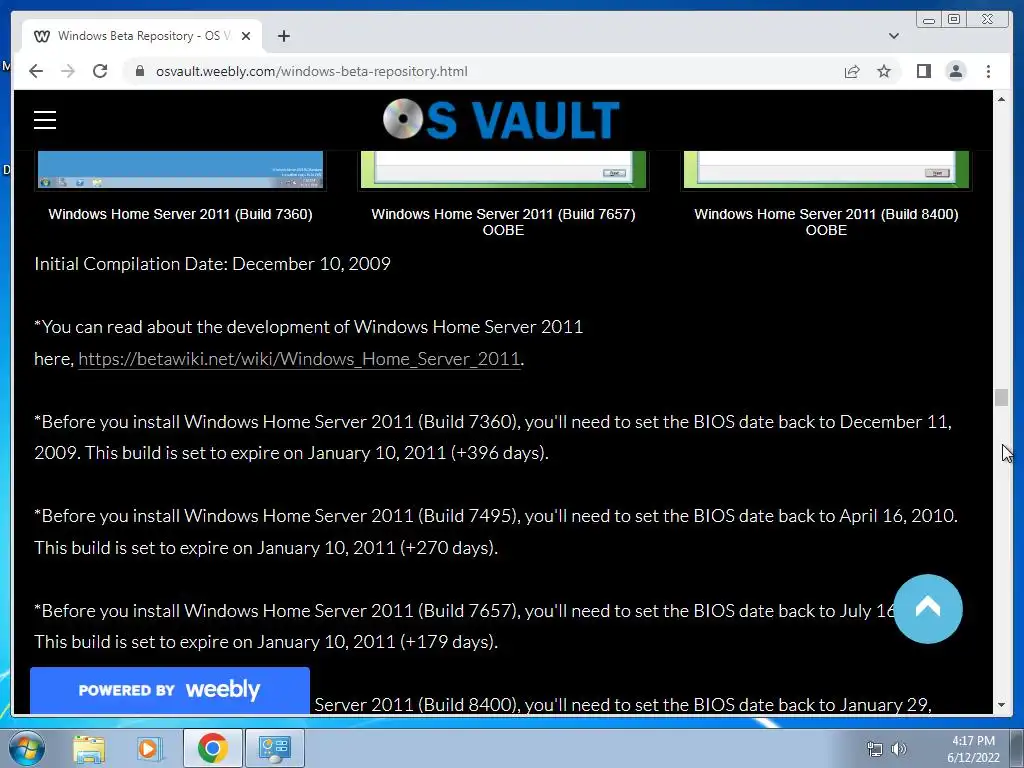Go back to the previous page
This screenshot has width=1024, height=768.
point(36,71)
